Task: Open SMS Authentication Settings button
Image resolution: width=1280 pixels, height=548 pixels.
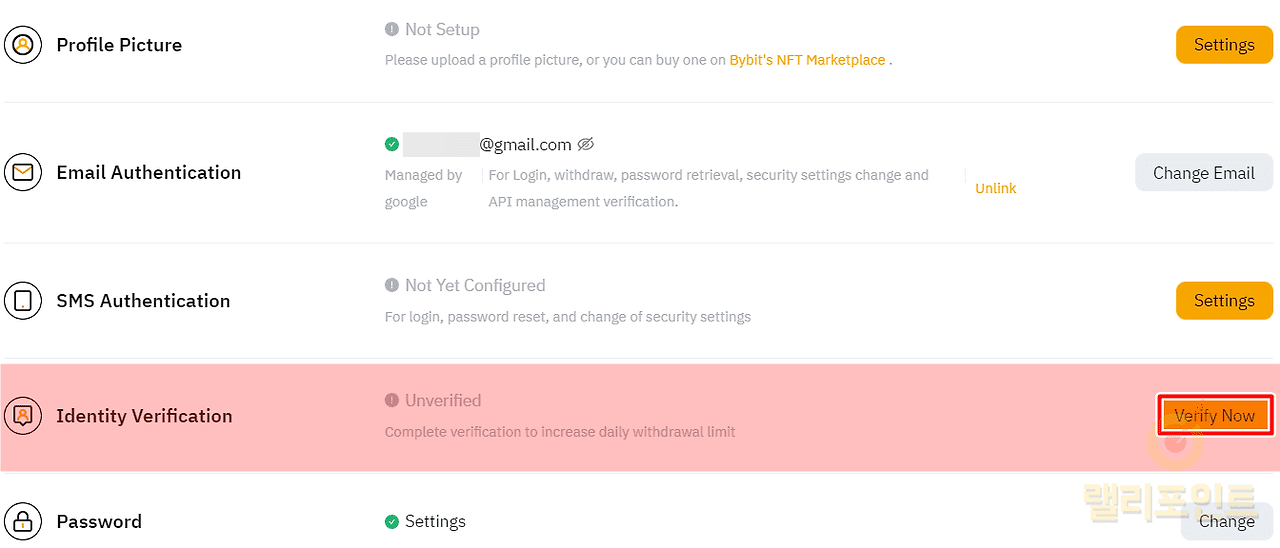Action: (x=1224, y=300)
